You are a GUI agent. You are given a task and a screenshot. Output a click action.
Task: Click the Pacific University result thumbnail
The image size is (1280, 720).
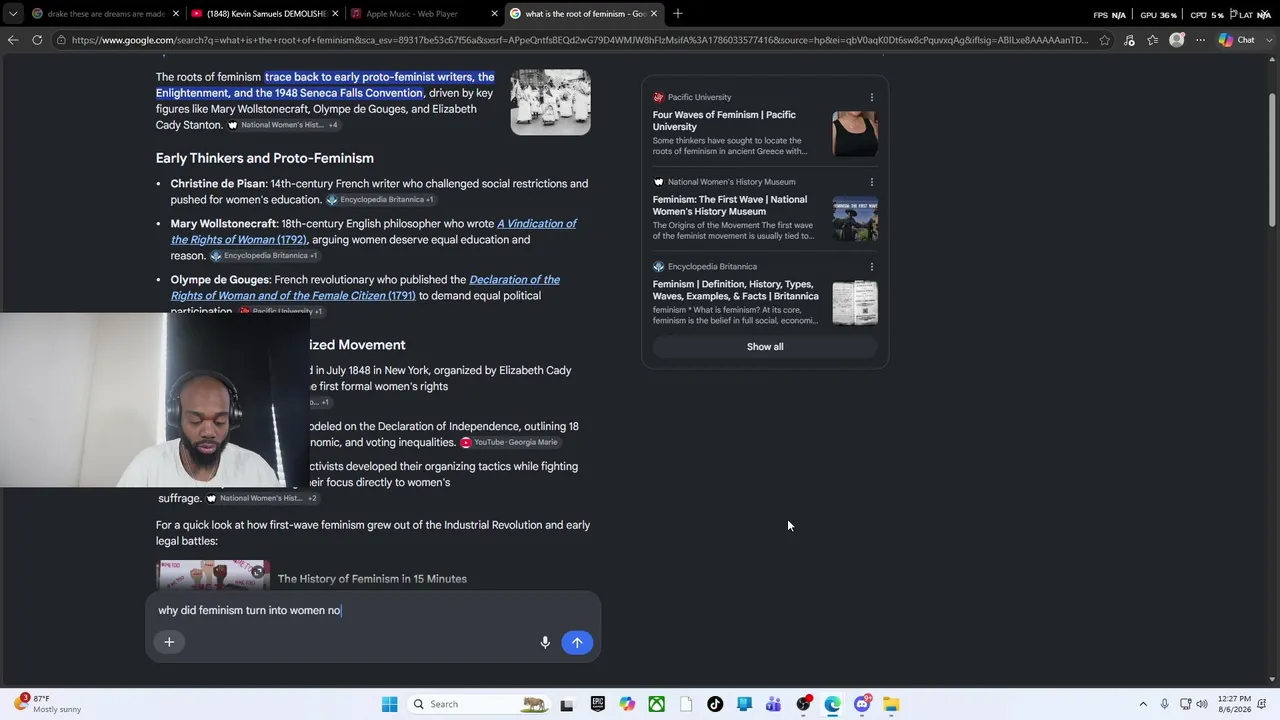coord(855,133)
